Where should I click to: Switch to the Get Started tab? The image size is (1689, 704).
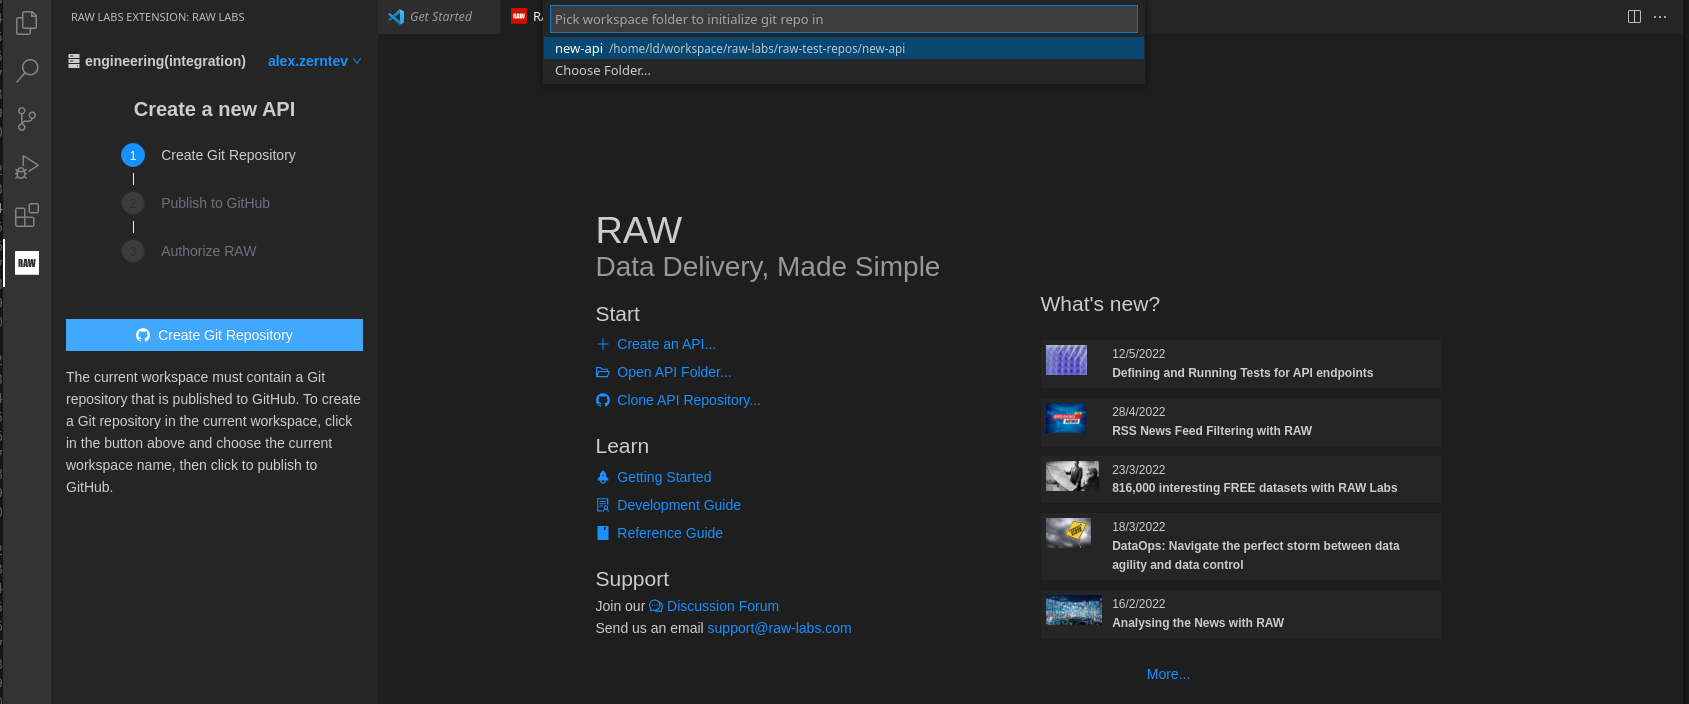pos(440,17)
